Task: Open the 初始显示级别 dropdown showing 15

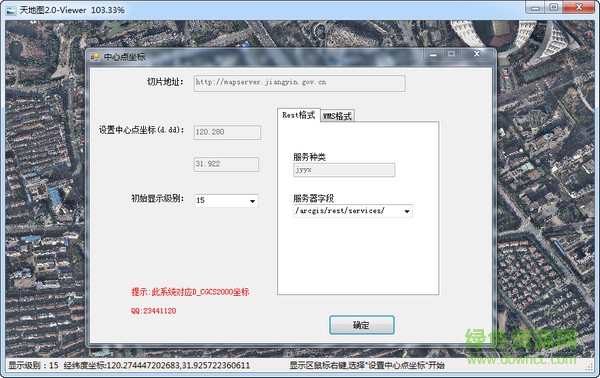Action: [x=226, y=200]
